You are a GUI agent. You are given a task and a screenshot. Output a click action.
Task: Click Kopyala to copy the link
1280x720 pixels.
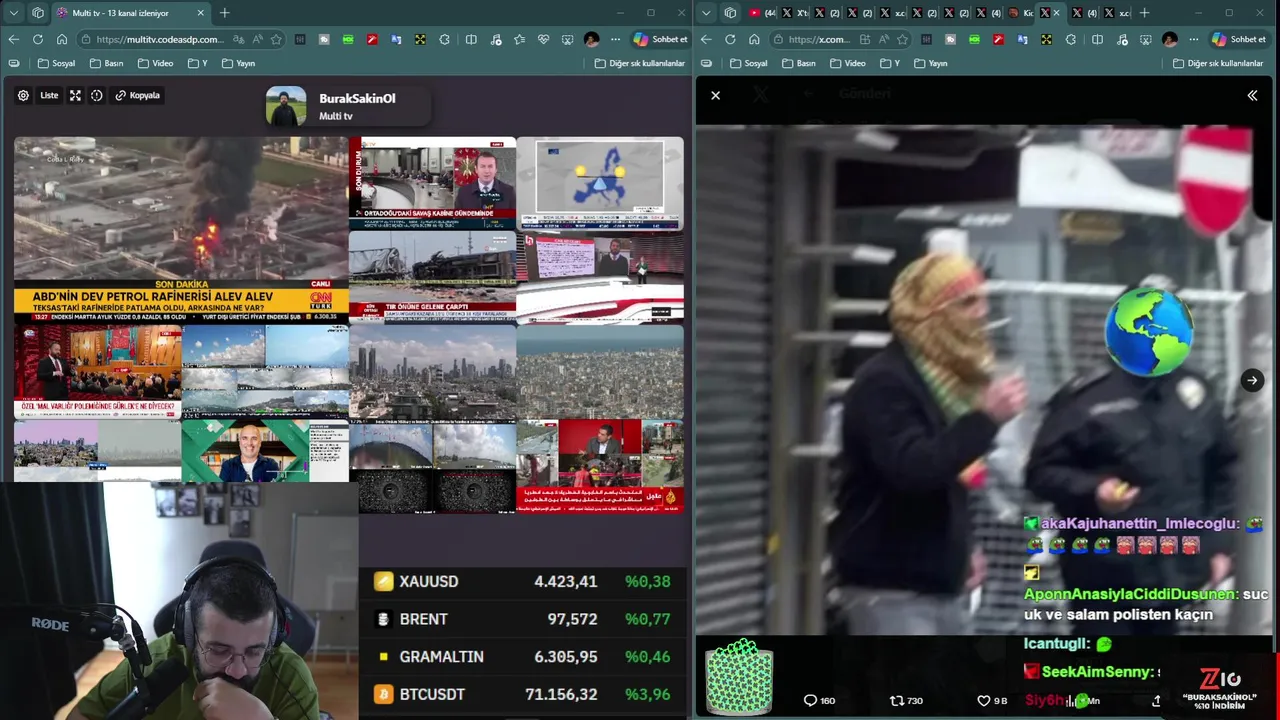point(137,96)
